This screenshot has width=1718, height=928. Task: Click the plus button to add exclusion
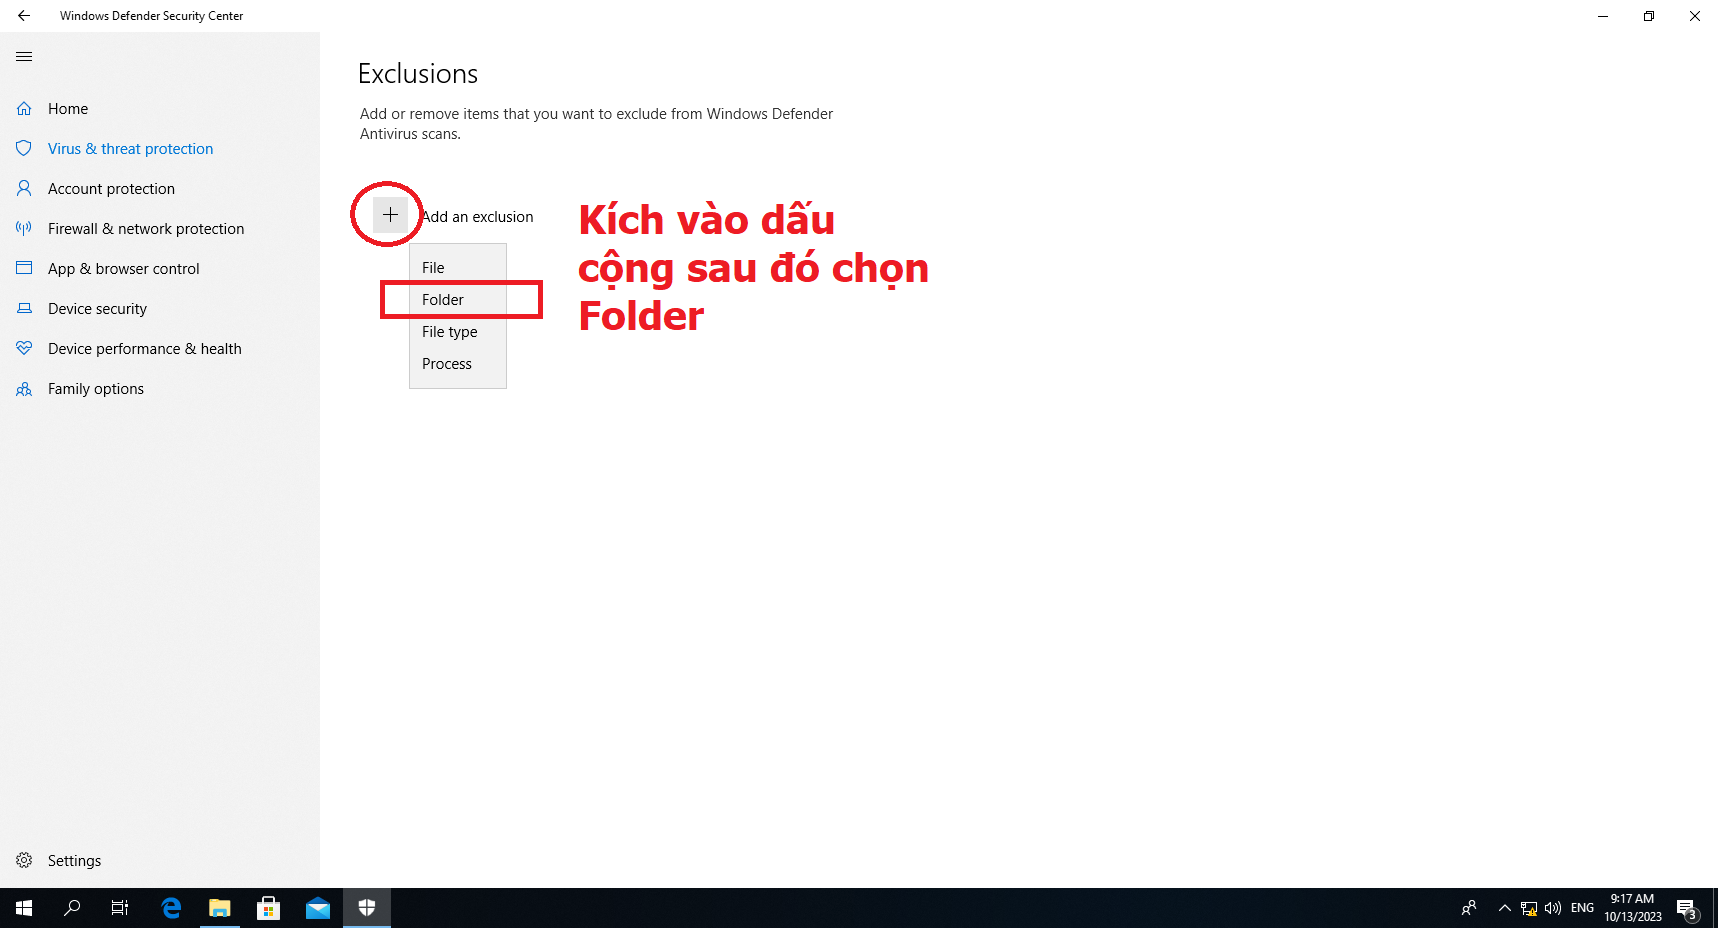click(x=390, y=215)
